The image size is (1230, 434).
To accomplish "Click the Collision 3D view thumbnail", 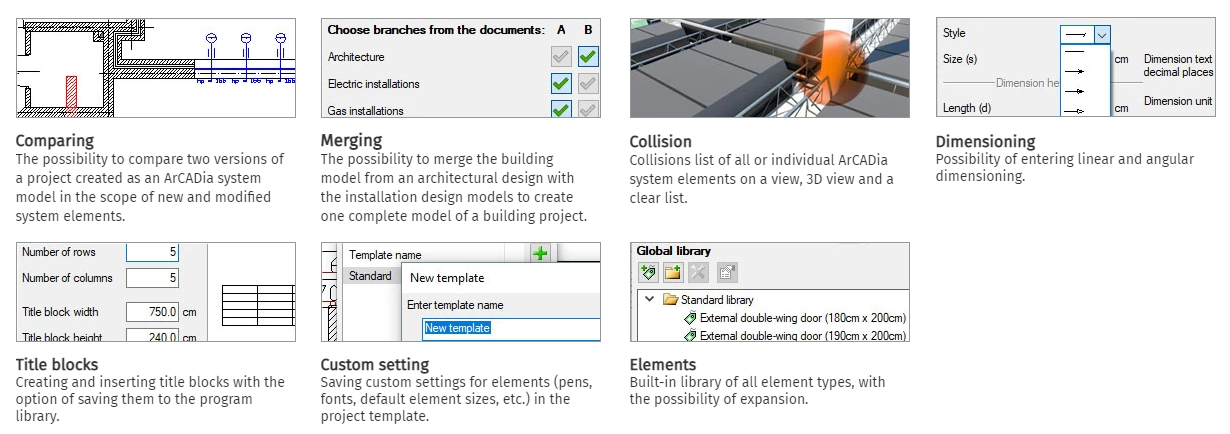I will [769, 68].
